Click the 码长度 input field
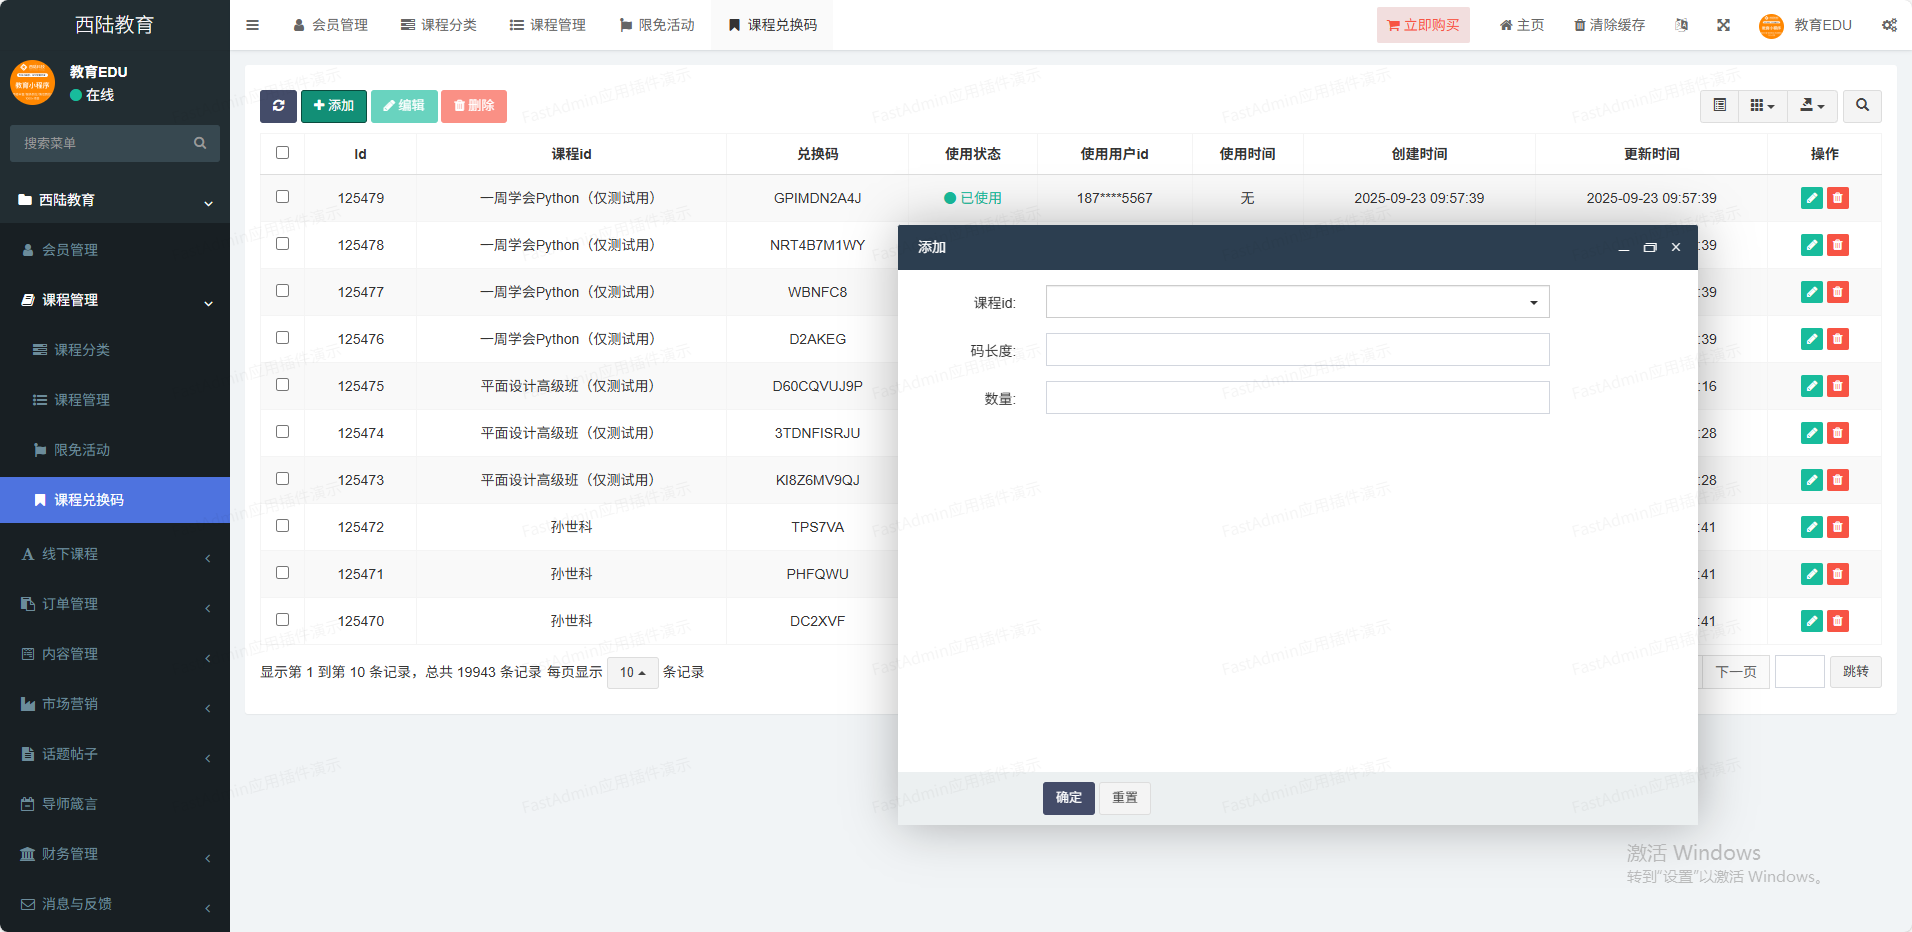Viewport: 1912px width, 932px height. pos(1297,350)
